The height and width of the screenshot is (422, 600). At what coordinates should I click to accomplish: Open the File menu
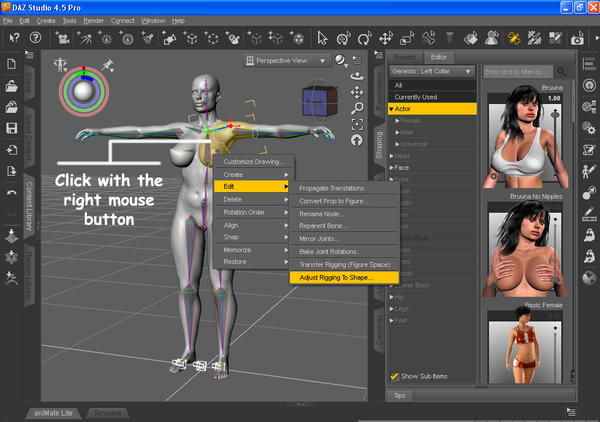8,21
